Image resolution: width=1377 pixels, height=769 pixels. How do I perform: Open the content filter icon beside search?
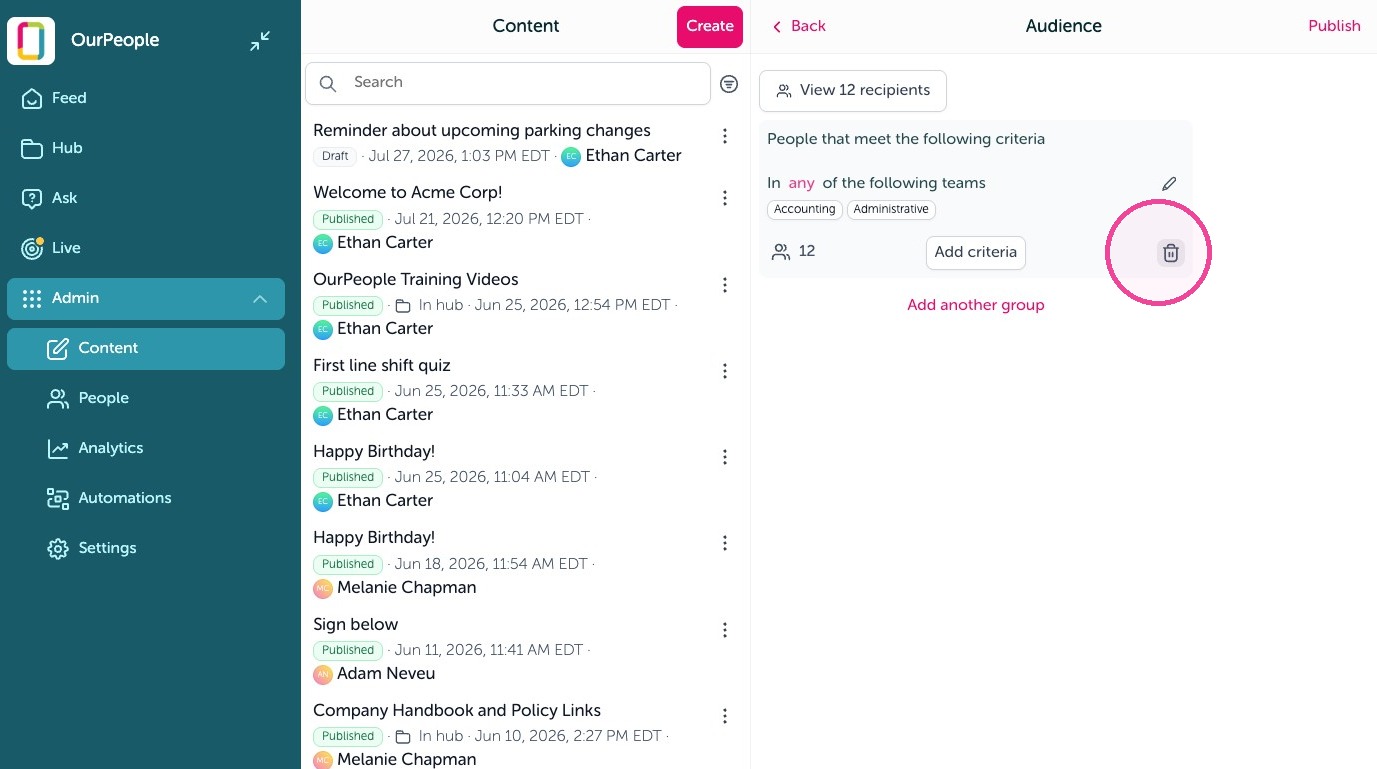[x=729, y=84]
